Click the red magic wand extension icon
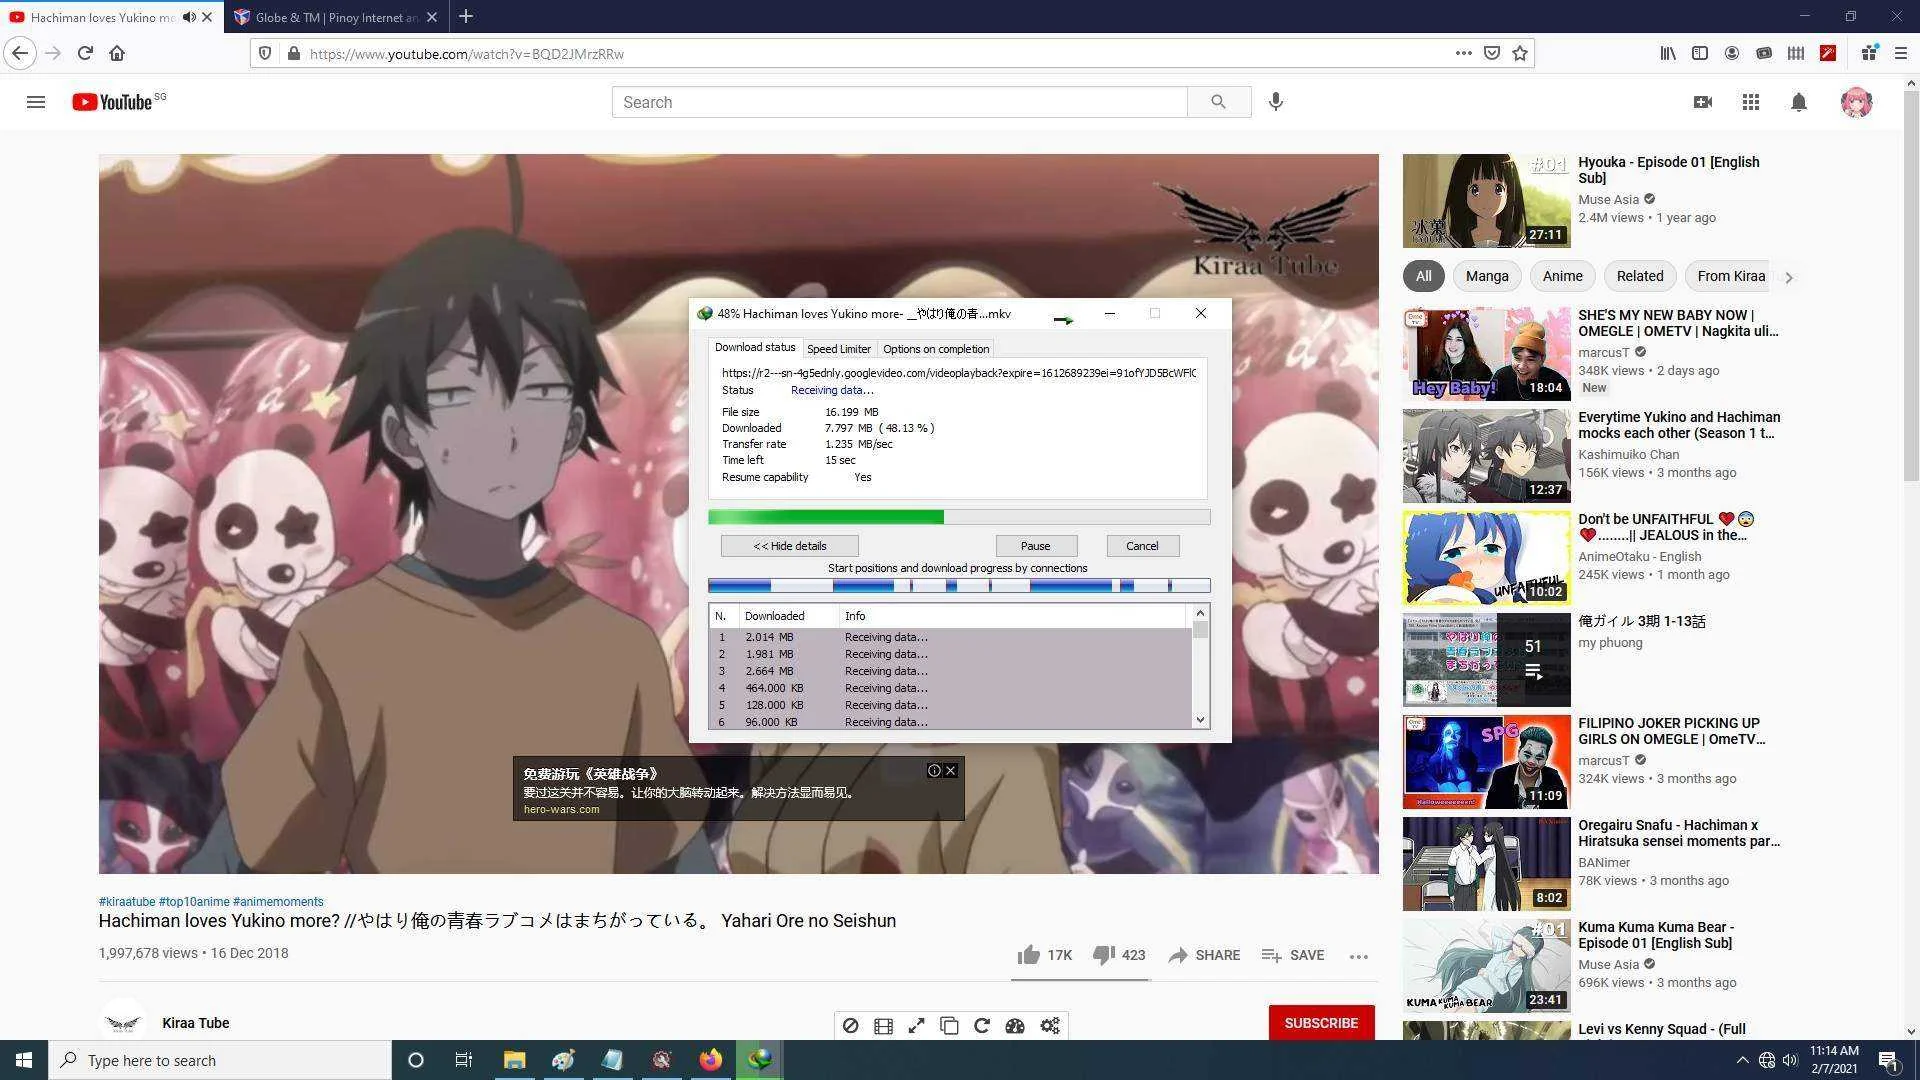 [x=1828, y=53]
